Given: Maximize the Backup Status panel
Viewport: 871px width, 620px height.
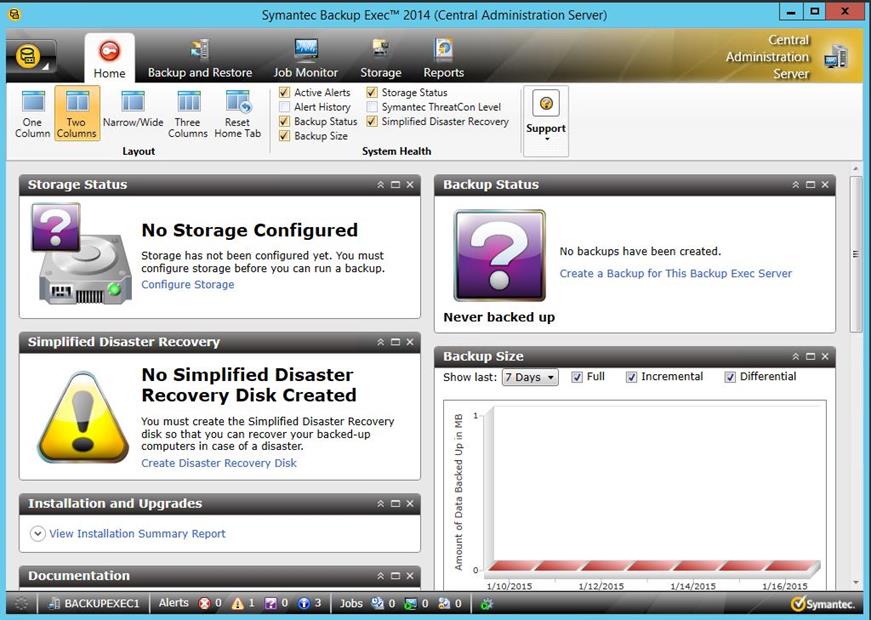Looking at the screenshot, I should click(x=810, y=185).
